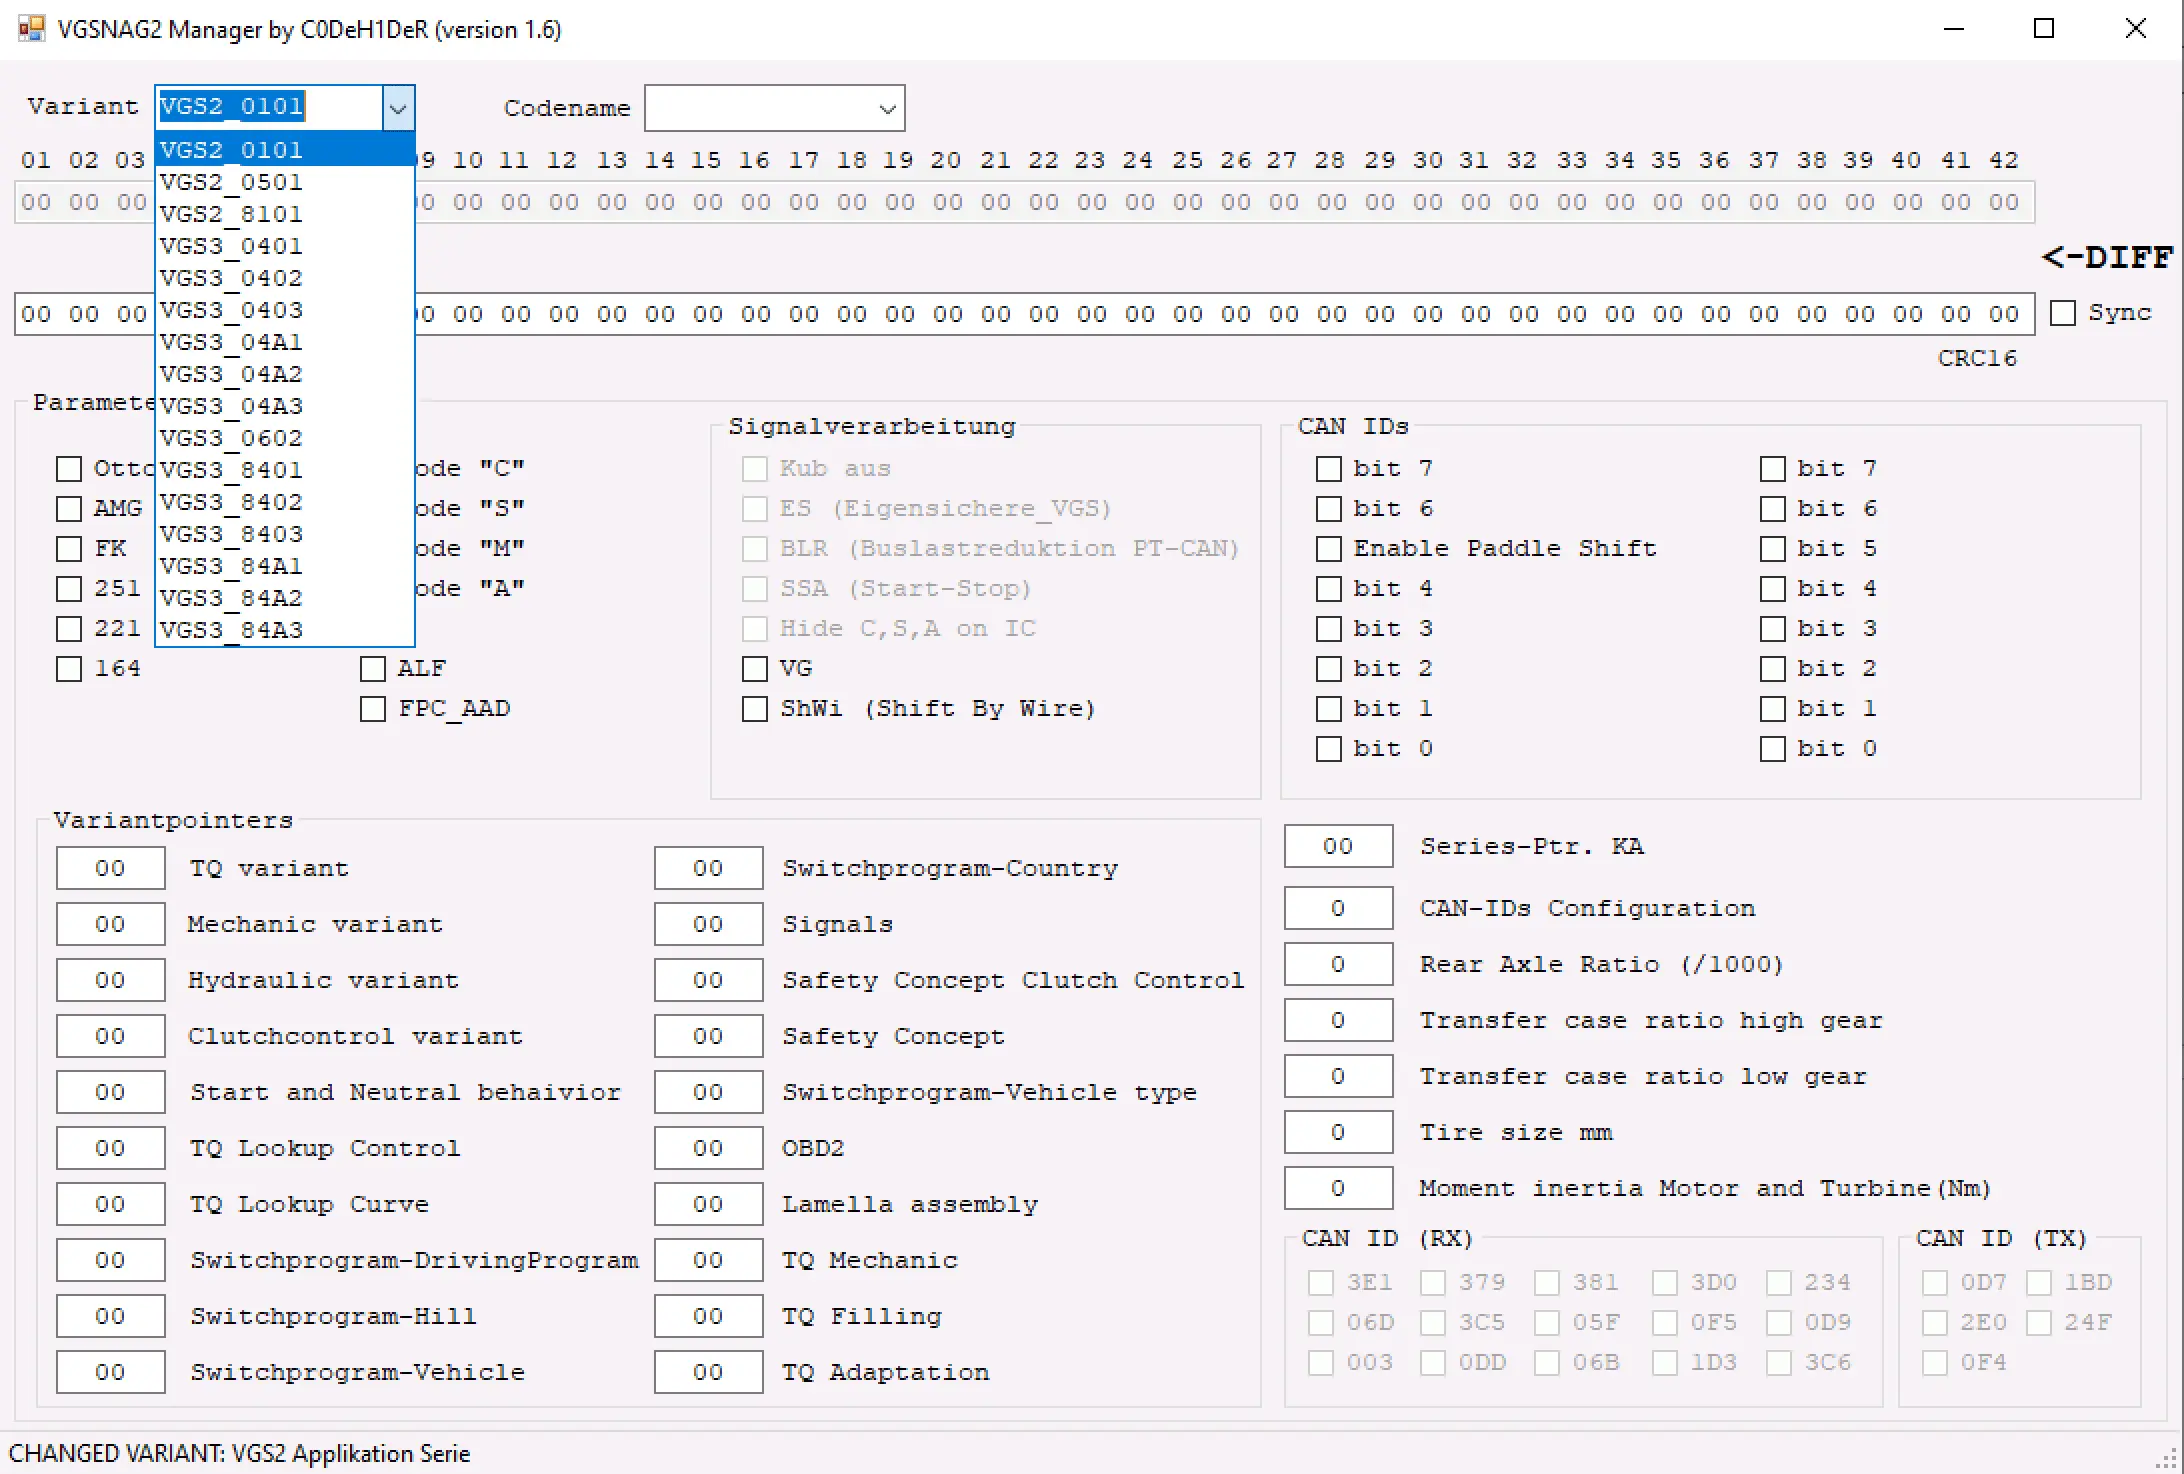This screenshot has width=2184, height=1474.
Task: Click the Signals value field
Action: click(708, 924)
